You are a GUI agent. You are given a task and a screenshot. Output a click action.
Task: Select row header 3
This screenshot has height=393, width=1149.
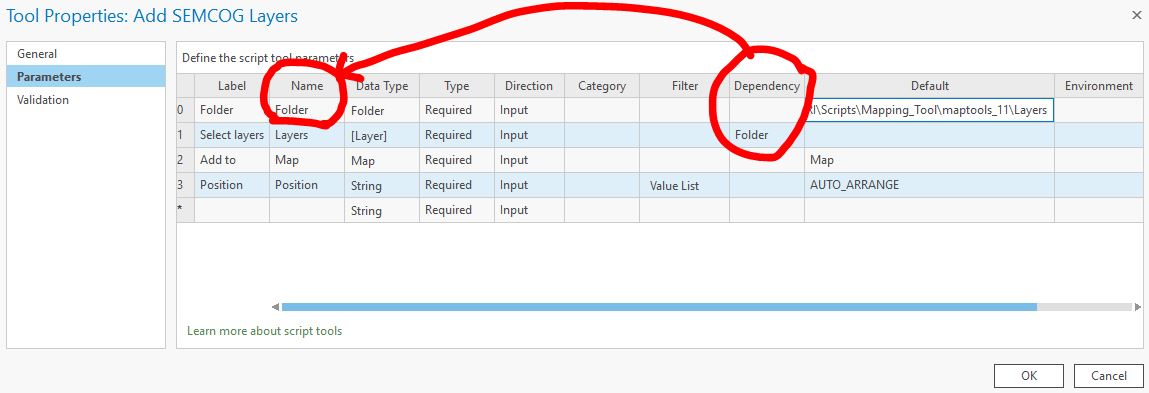tap(185, 185)
